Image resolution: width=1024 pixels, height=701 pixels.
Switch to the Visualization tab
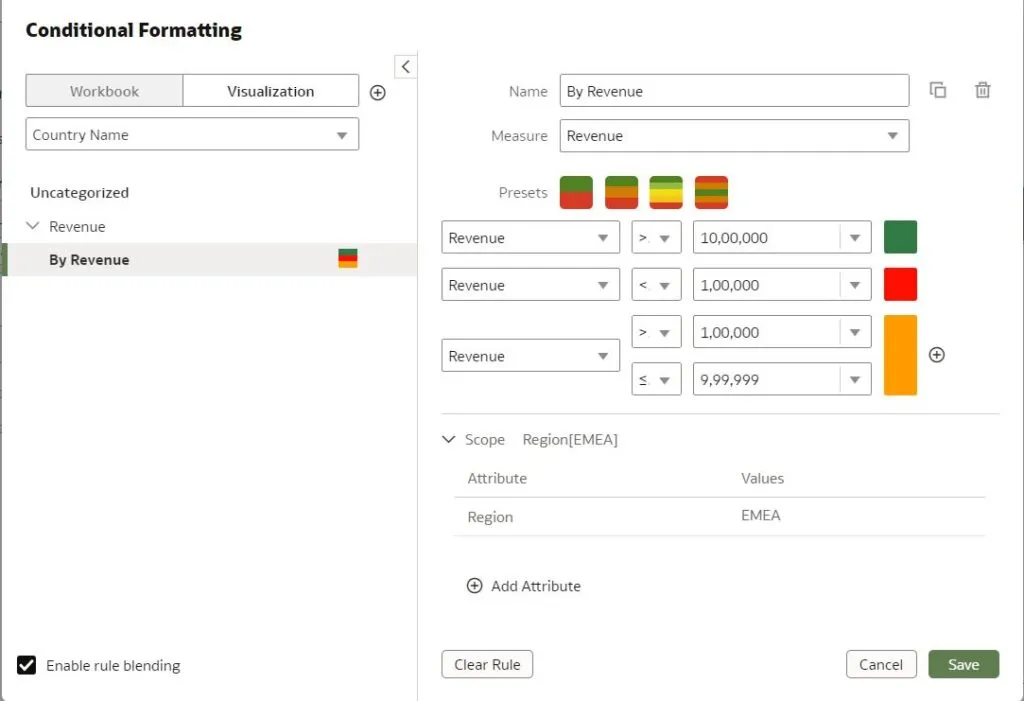[270, 91]
